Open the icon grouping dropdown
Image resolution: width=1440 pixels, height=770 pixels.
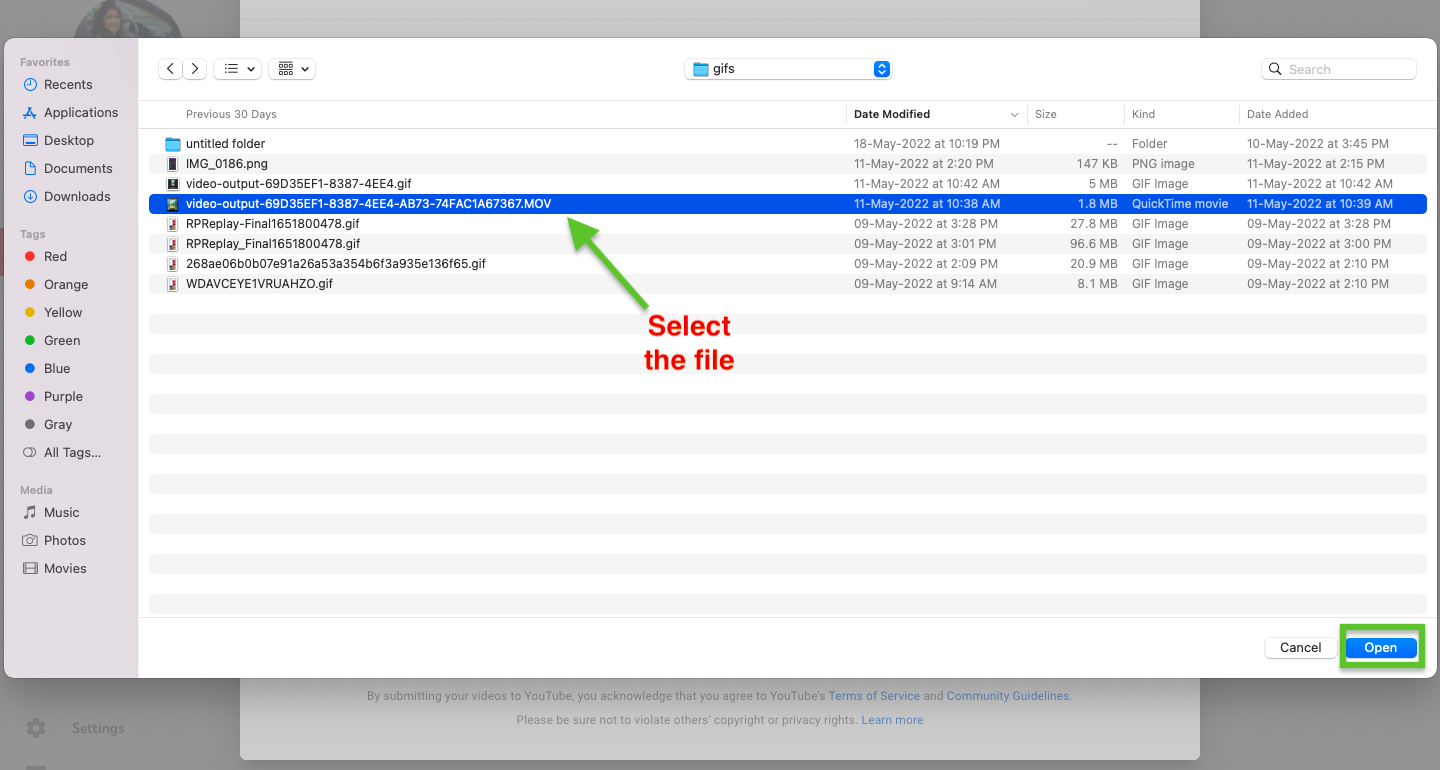tap(291, 68)
